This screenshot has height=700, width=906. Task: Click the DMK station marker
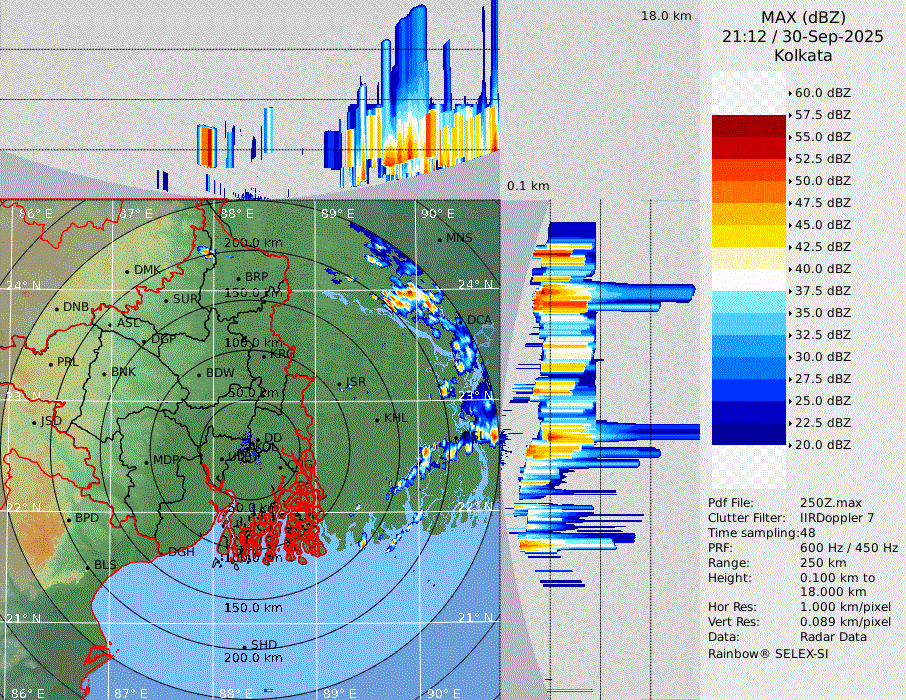[x=127, y=271]
